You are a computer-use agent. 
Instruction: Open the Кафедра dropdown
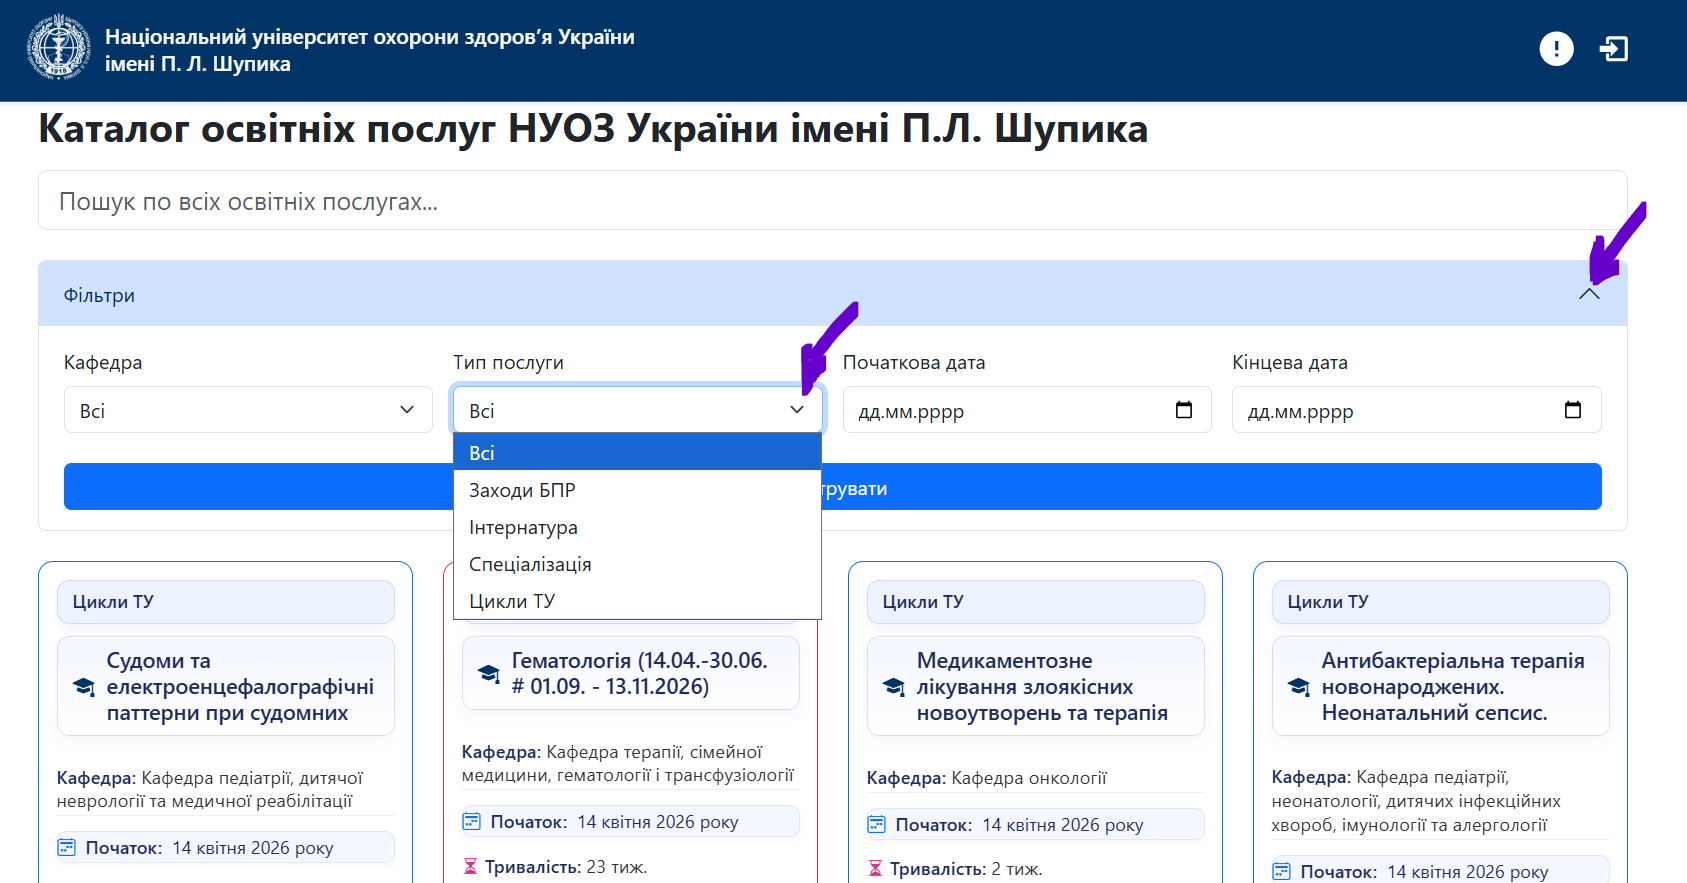(x=248, y=410)
